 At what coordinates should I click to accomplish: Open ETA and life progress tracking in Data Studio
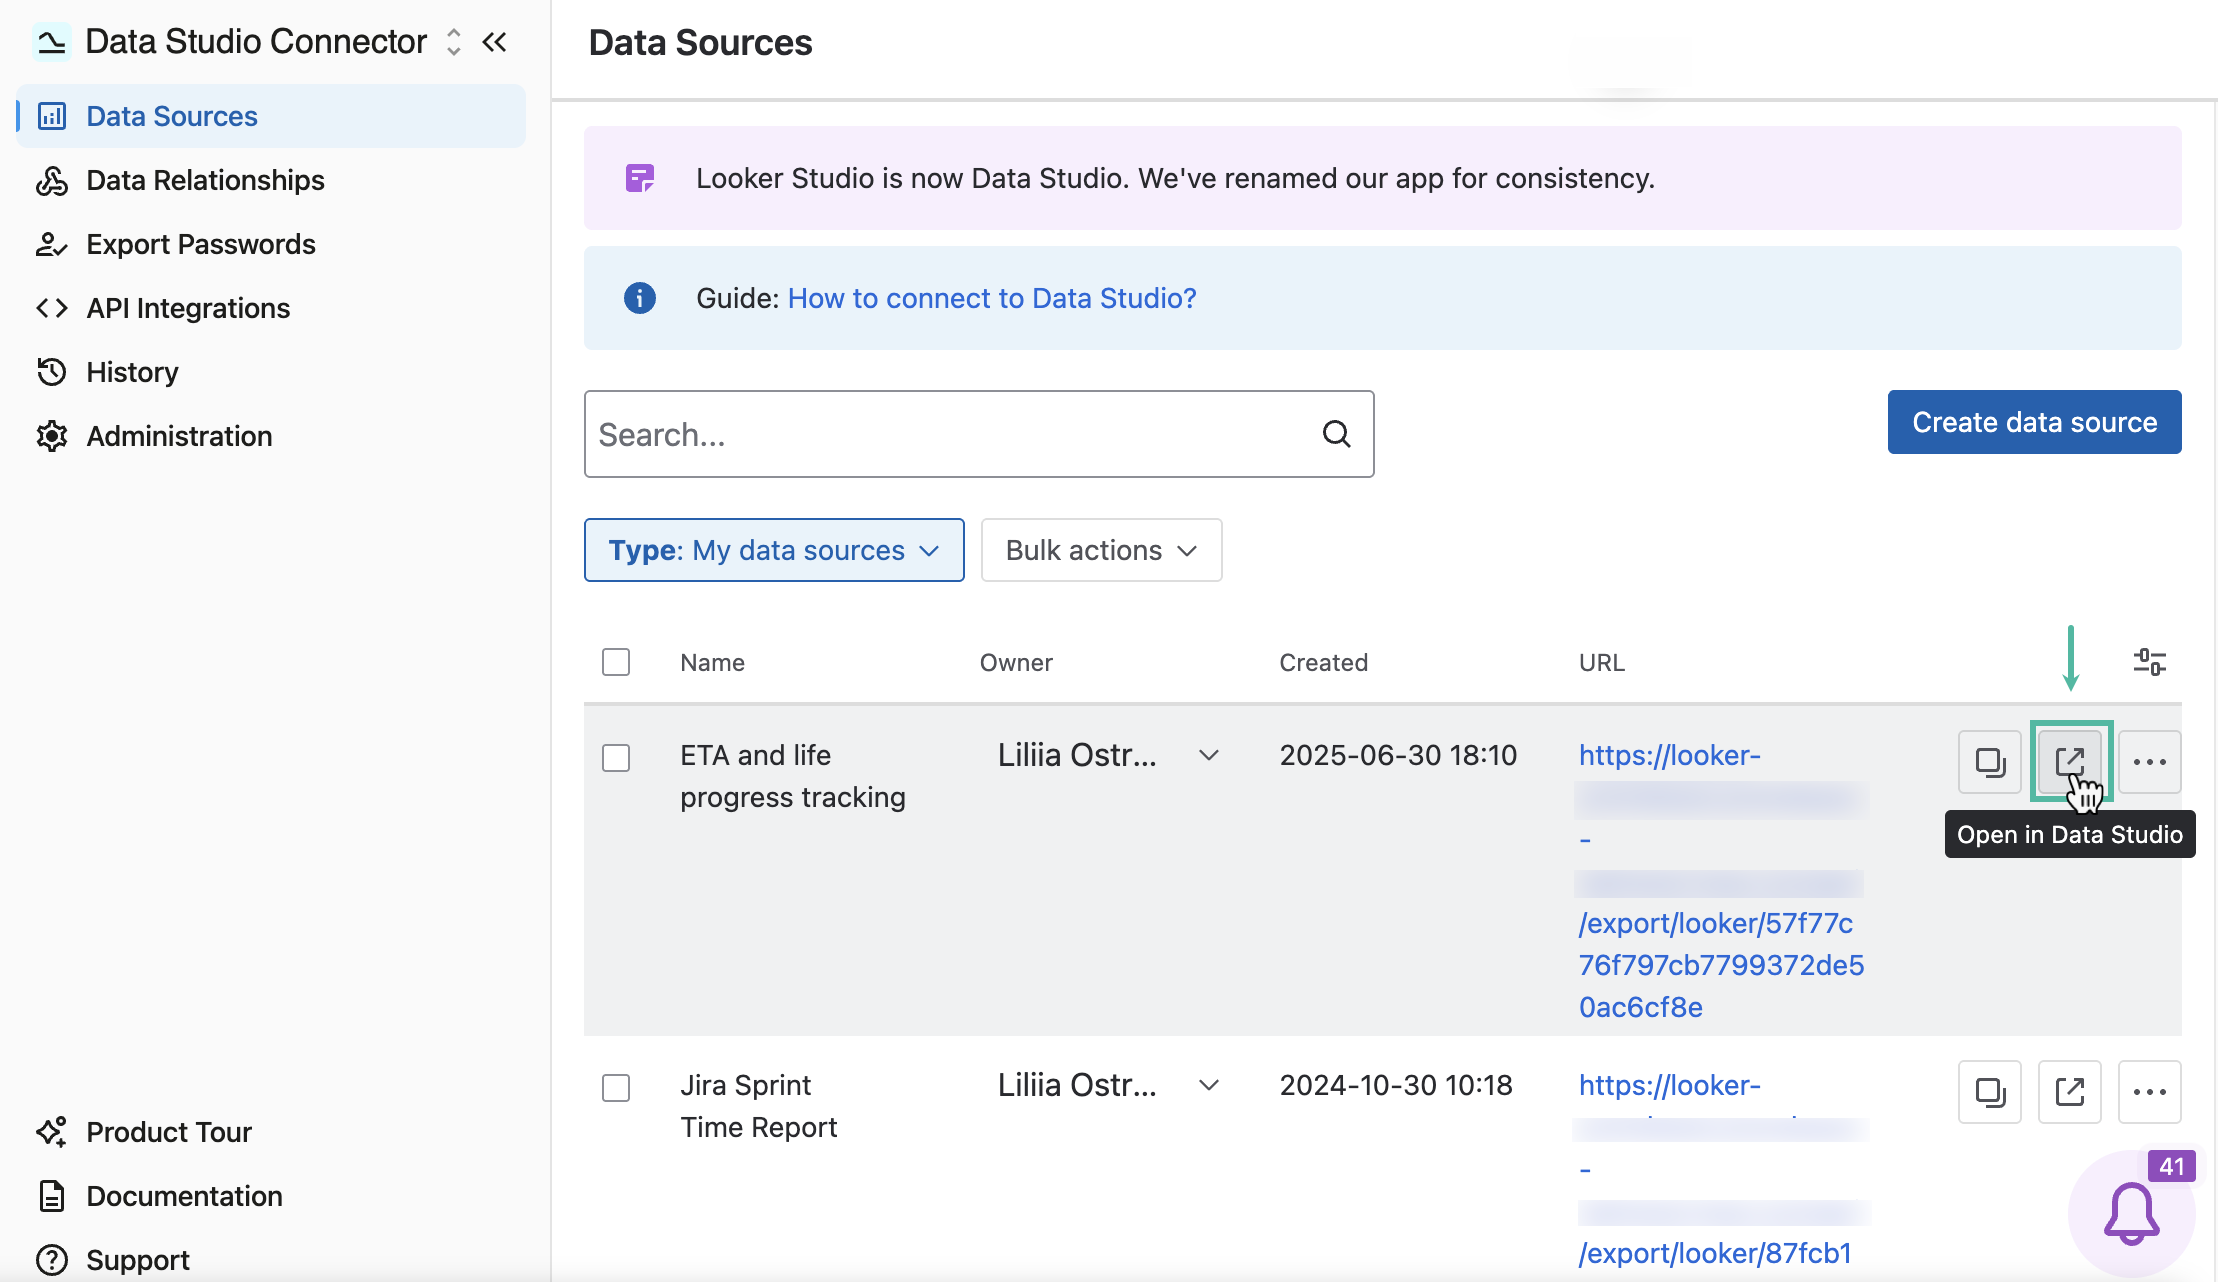click(2070, 762)
